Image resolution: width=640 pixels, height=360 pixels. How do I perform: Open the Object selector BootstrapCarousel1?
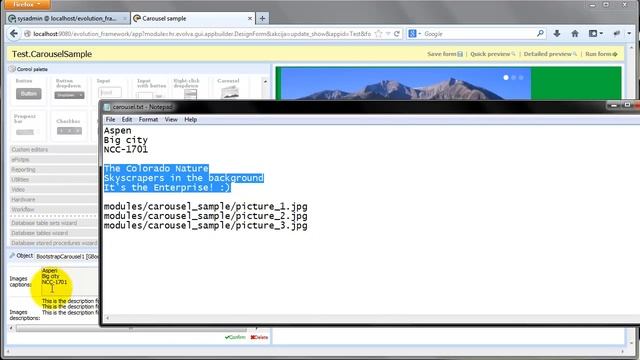pyautogui.click(x=67, y=256)
